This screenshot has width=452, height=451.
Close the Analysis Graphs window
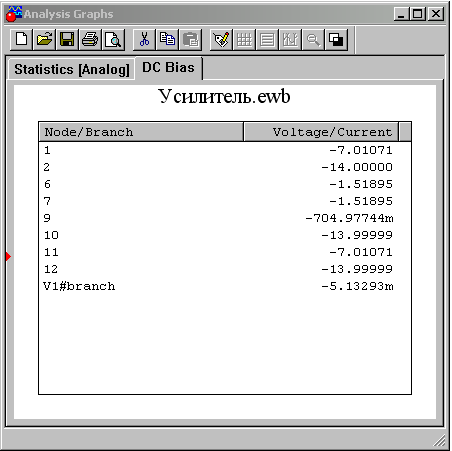[x=436, y=14]
